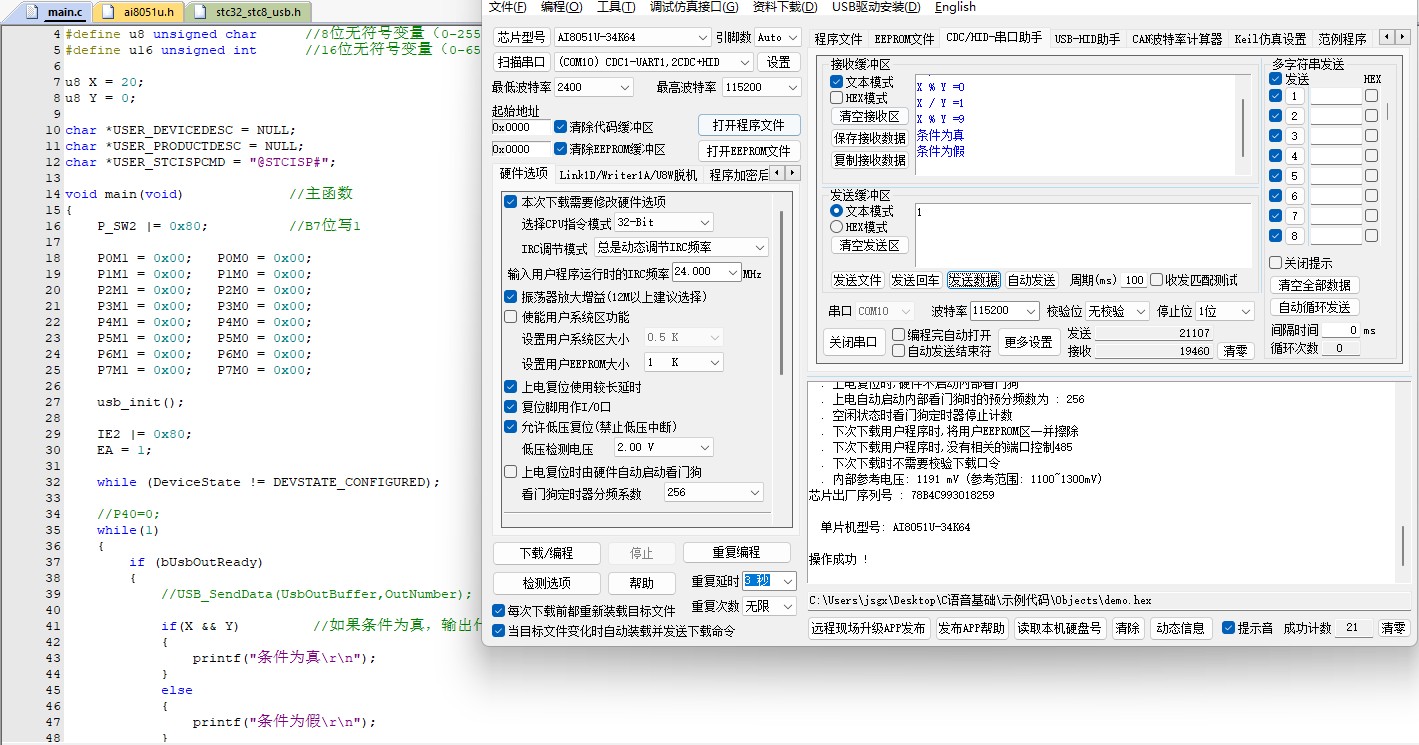Click 发送数据 button
Image resolution: width=1419 pixels, height=745 pixels.
(x=973, y=280)
